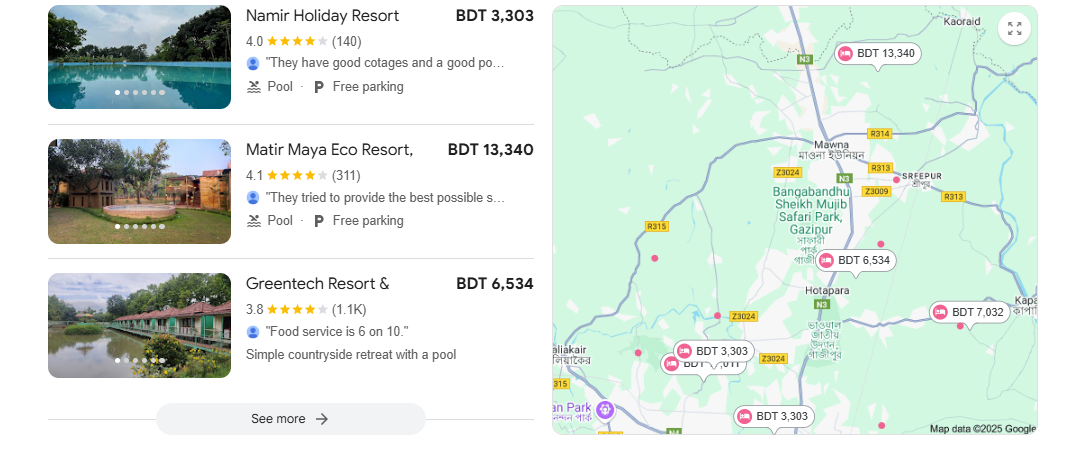Screen dimensions: 1073x449
Task: Open Greentech Resort listing title
Action: [x=318, y=283]
